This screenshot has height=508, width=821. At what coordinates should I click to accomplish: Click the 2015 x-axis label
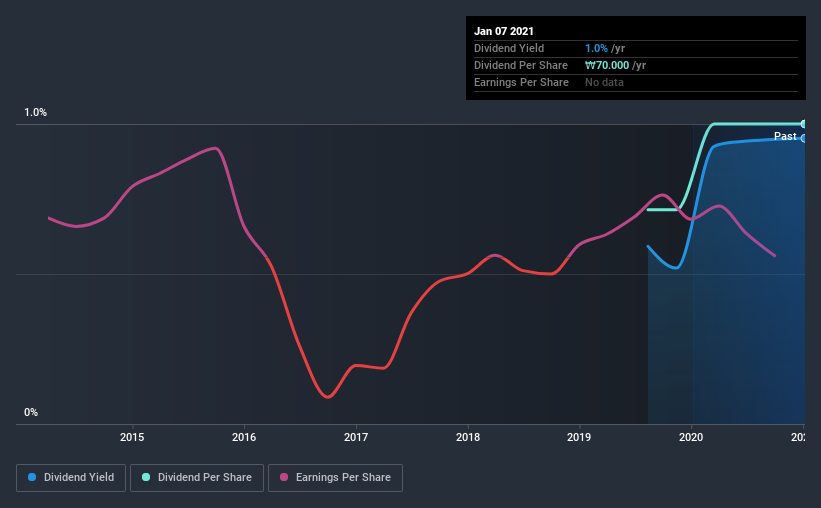pyautogui.click(x=132, y=437)
